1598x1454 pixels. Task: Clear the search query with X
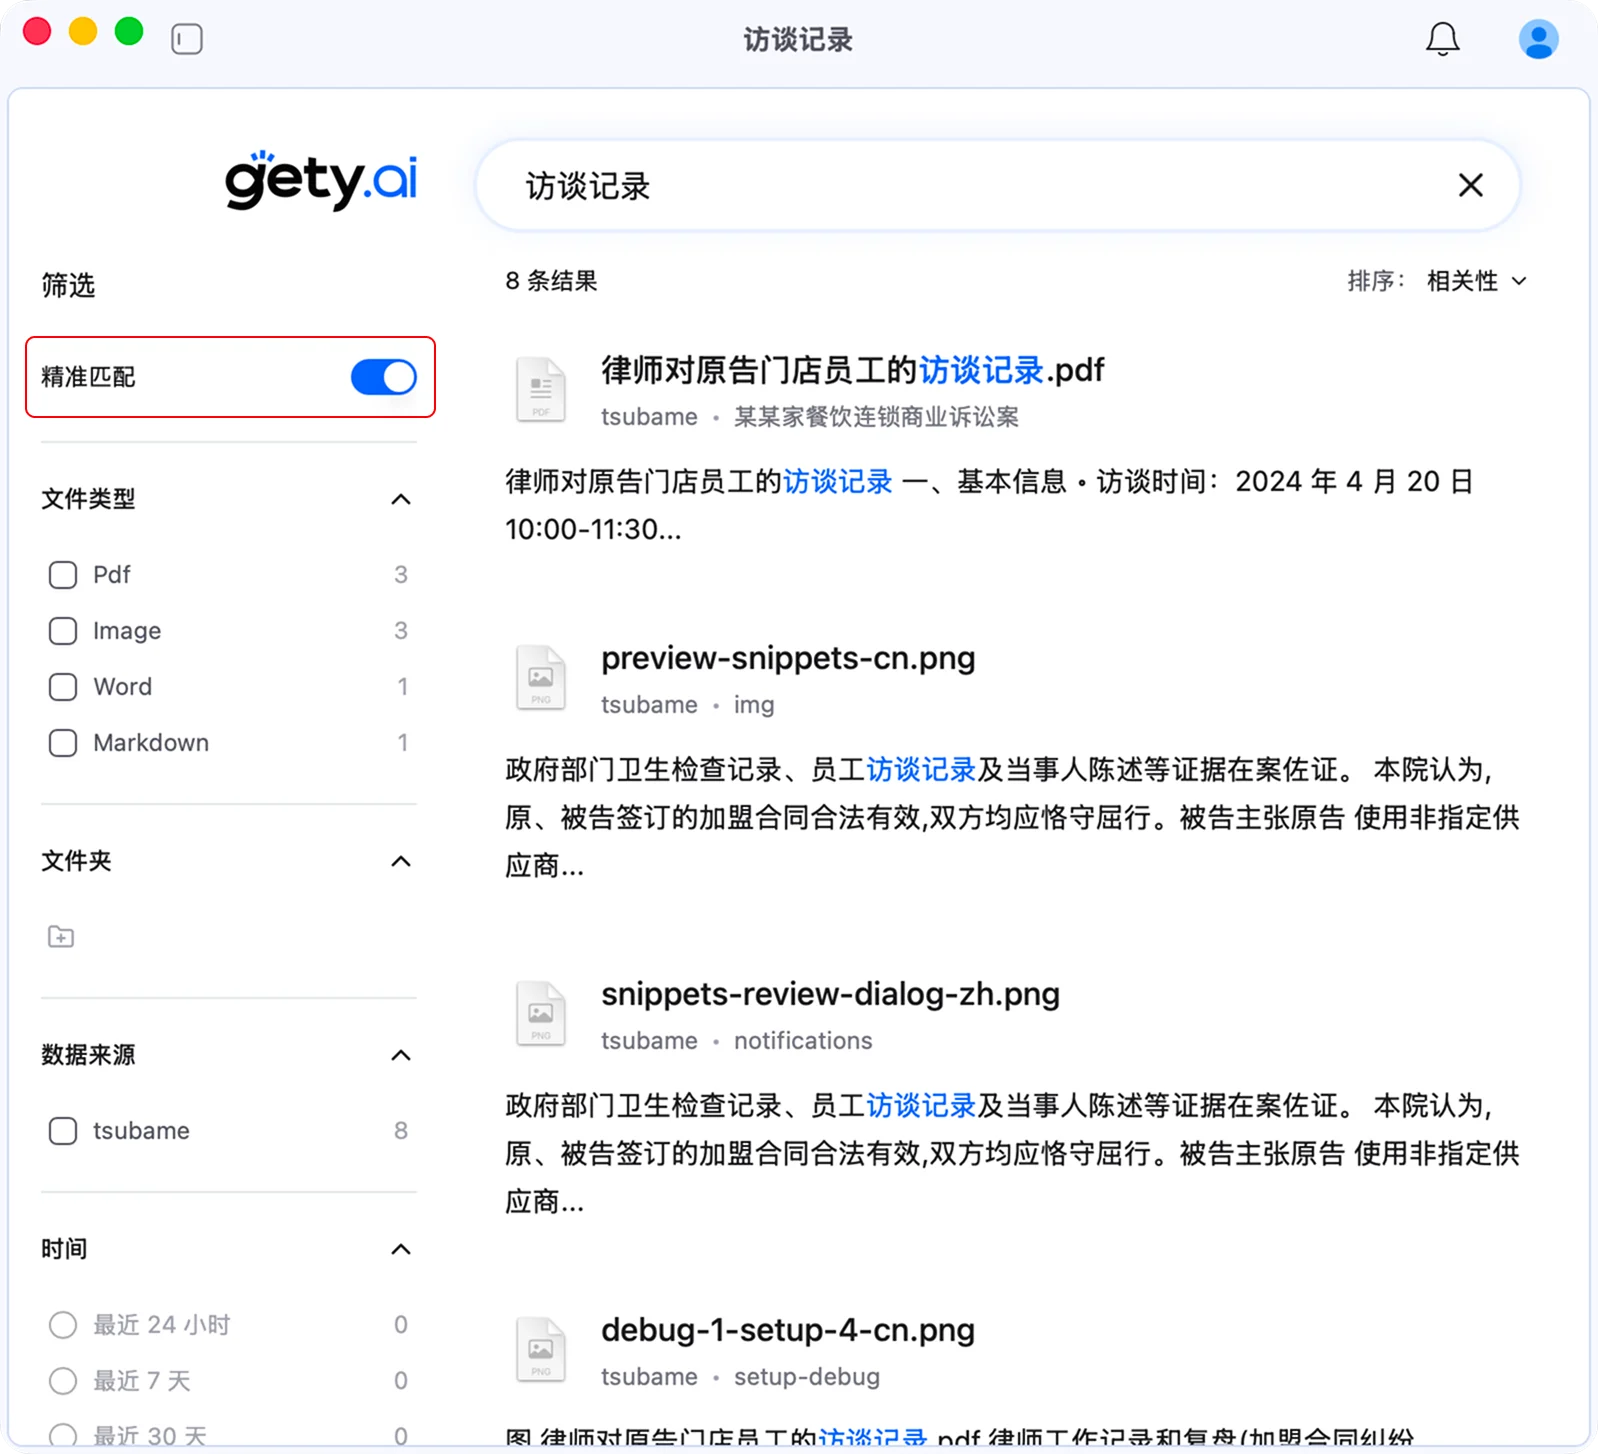point(1470,185)
